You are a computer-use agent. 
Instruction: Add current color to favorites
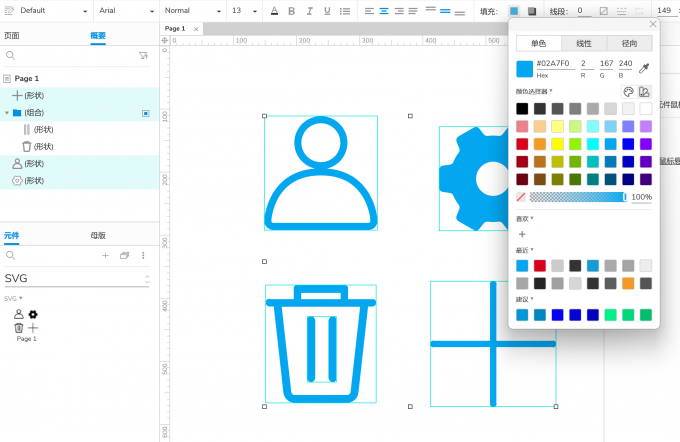[522, 234]
